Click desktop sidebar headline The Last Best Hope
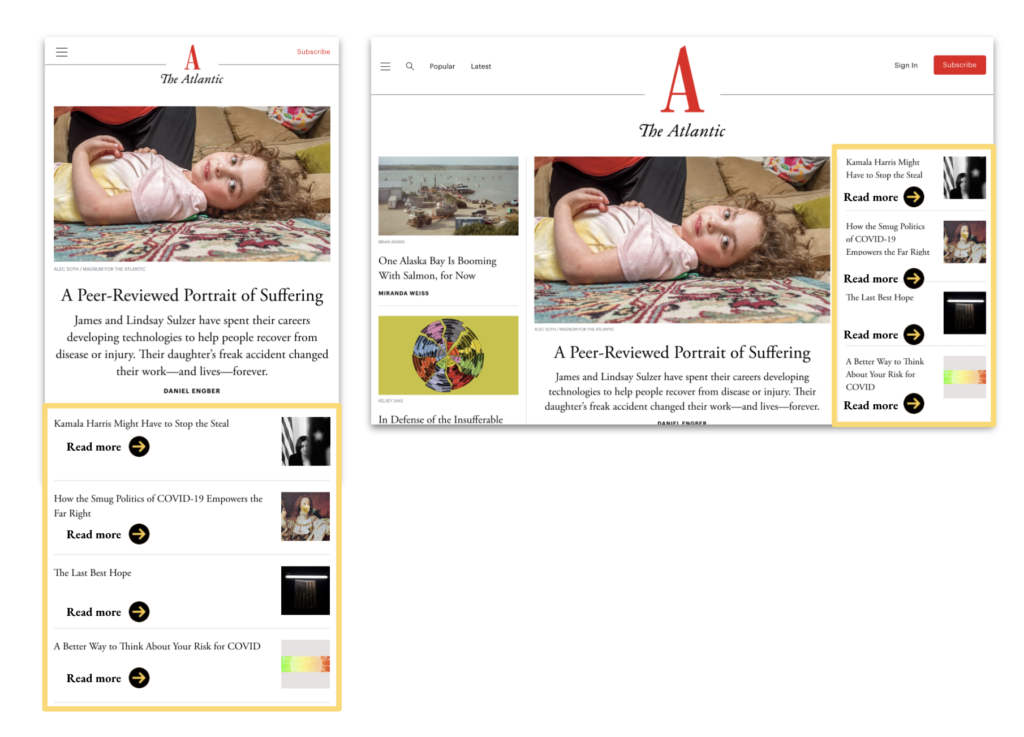The image size is (1024, 737). pyautogui.click(x=879, y=298)
